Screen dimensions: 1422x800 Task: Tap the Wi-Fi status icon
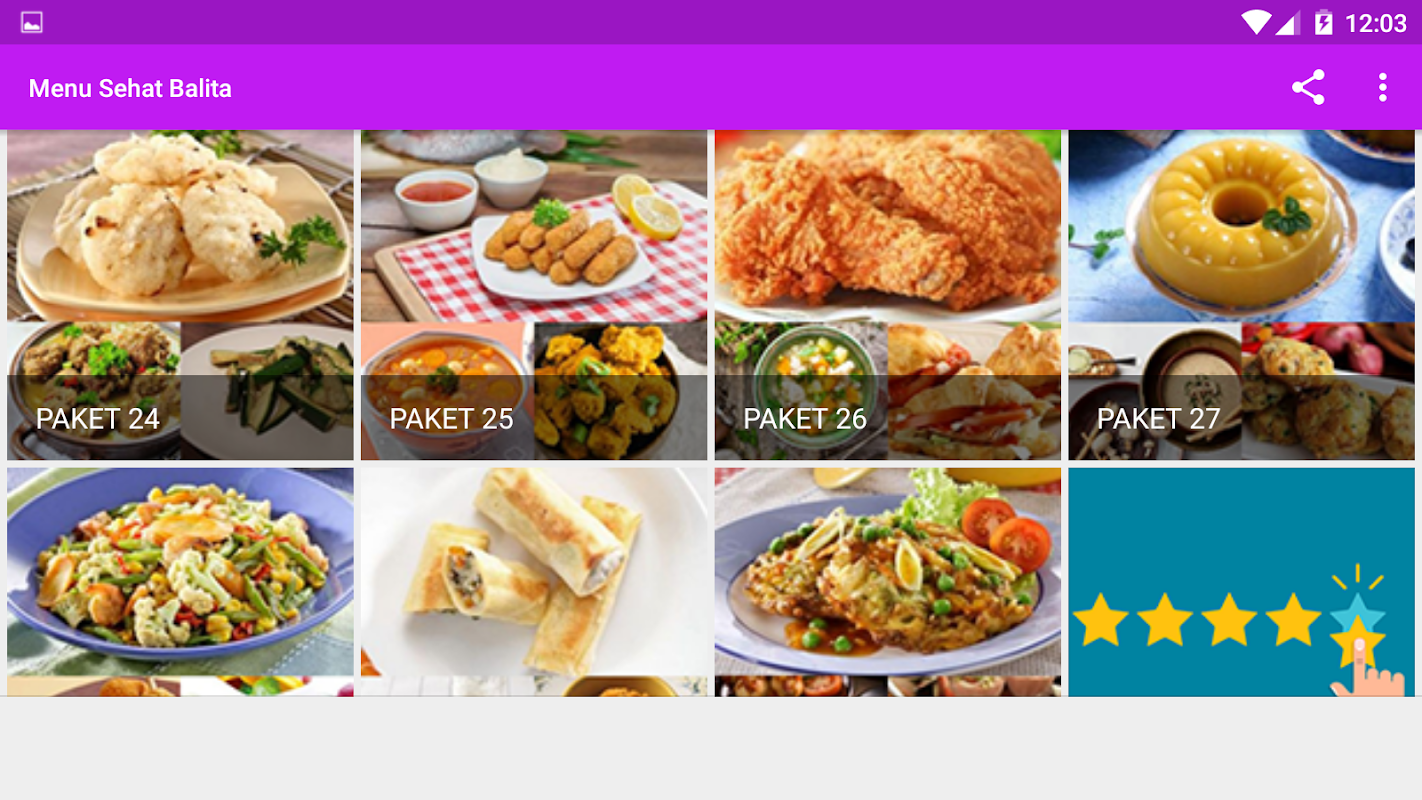tap(1256, 22)
